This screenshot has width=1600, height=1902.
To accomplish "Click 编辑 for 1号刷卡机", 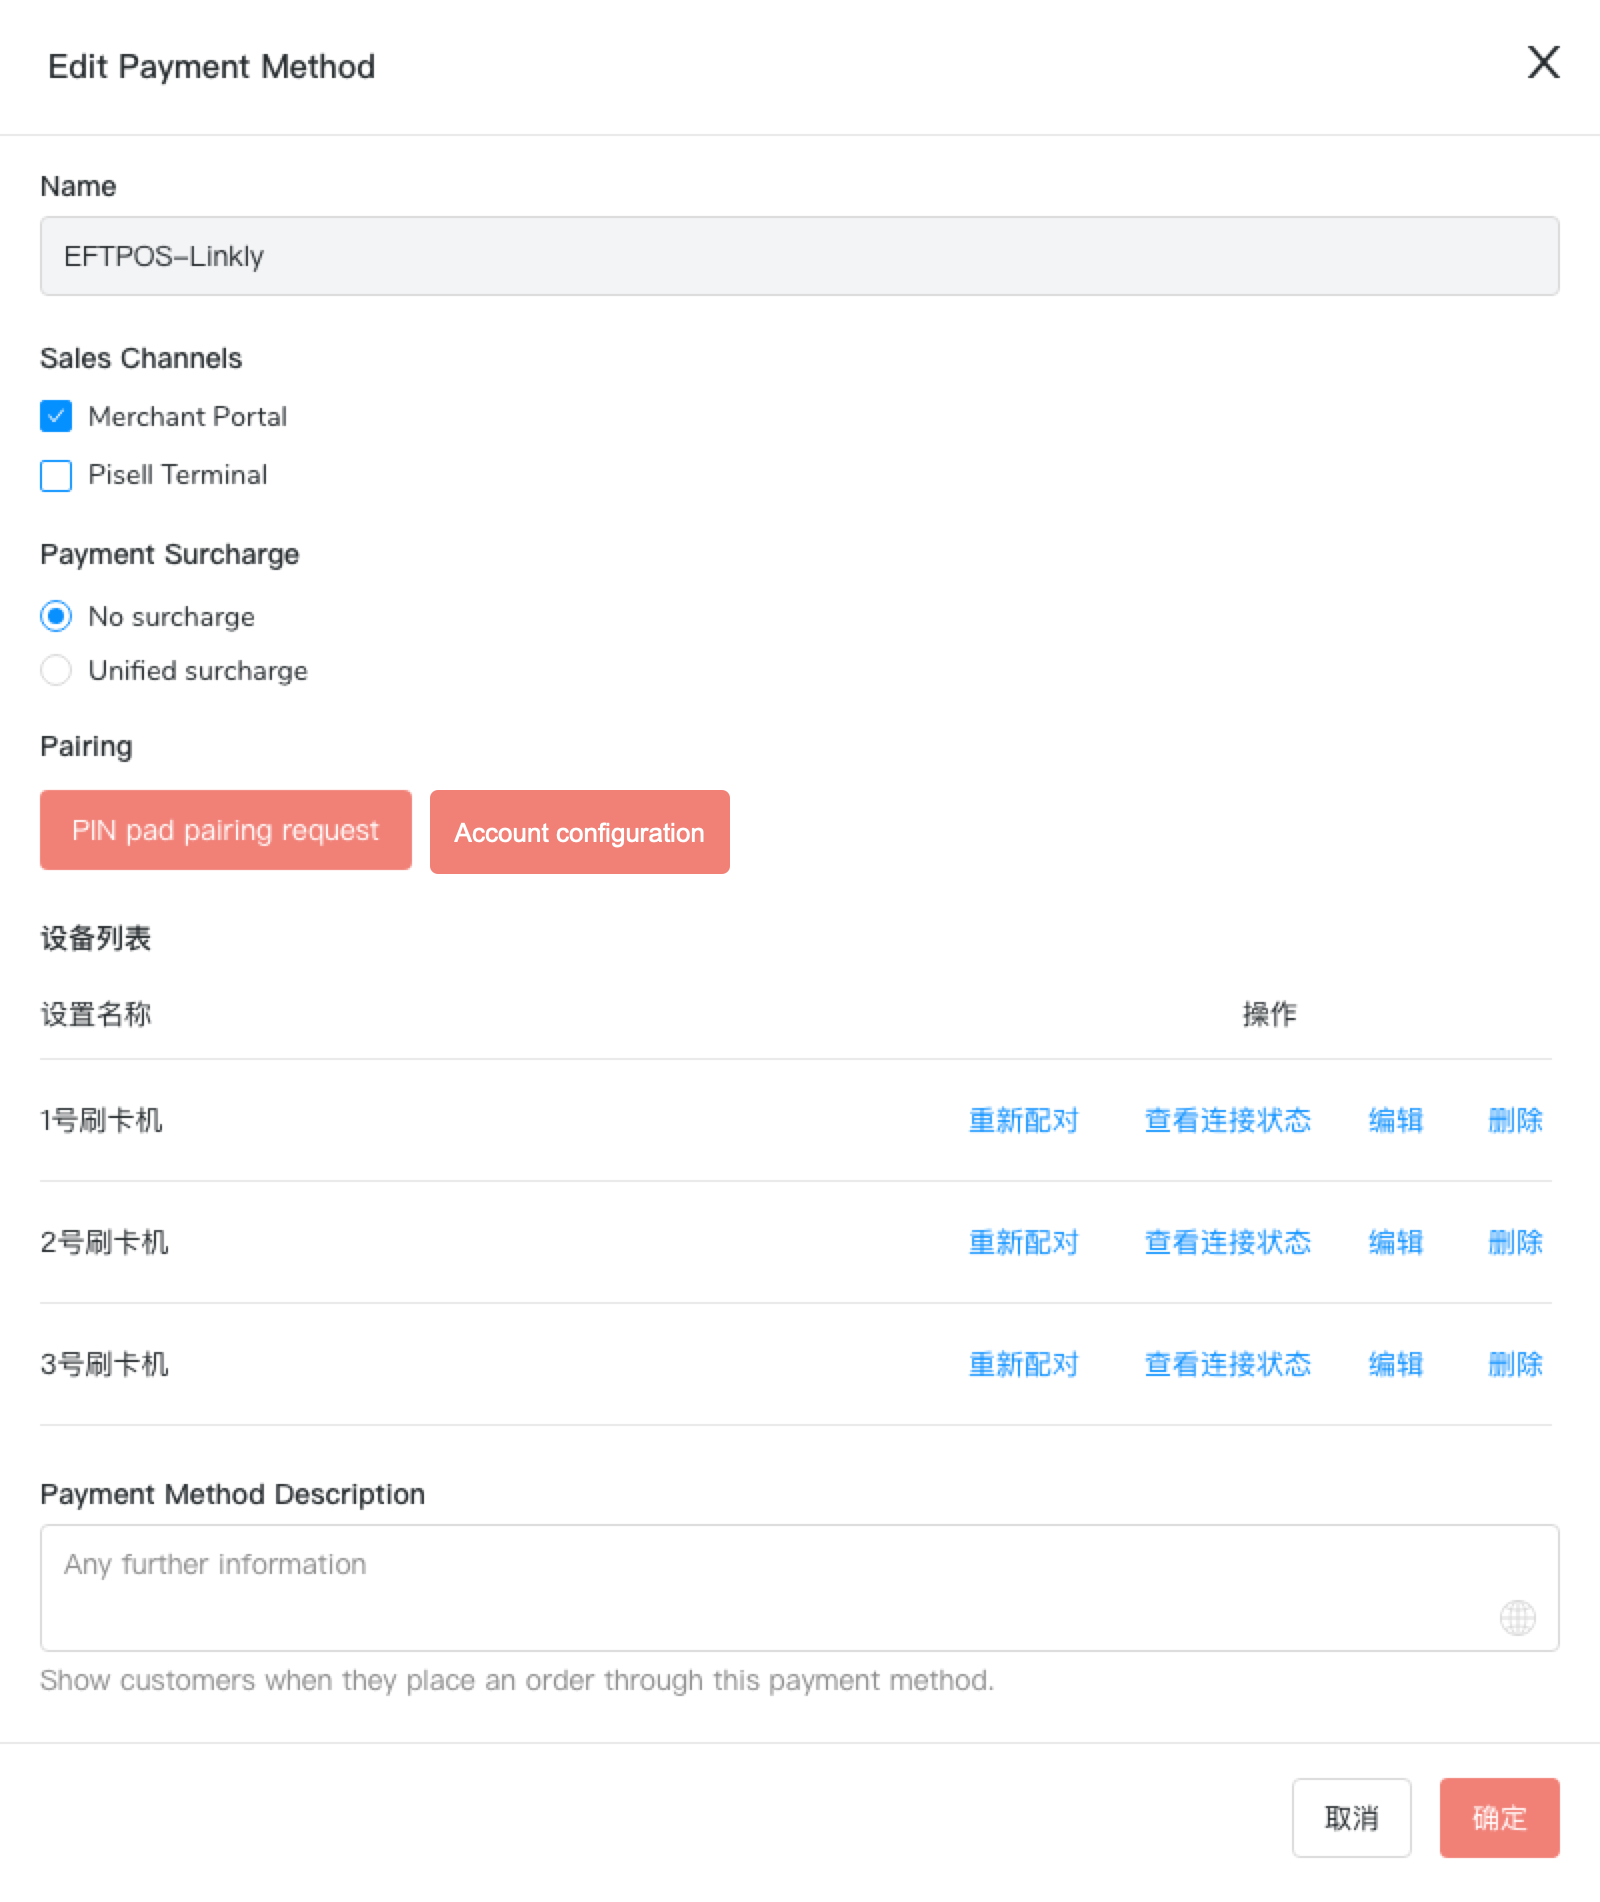I will tap(1396, 1120).
